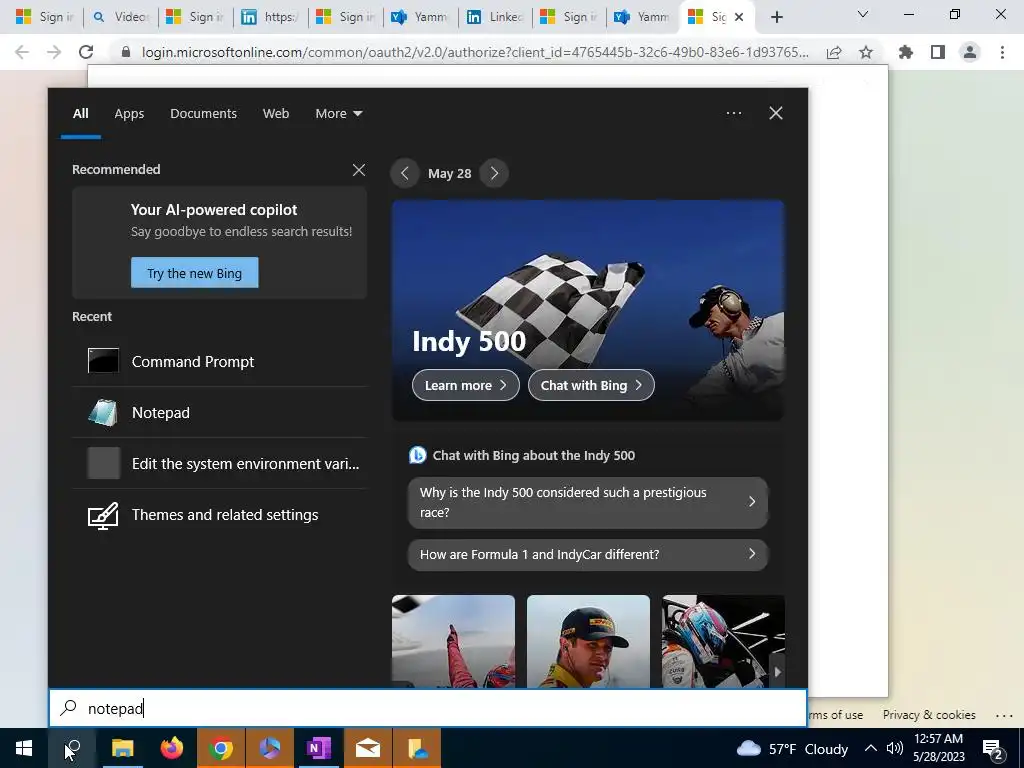Close the search panel
The height and width of the screenshot is (768, 1024).
pos(775,113)
